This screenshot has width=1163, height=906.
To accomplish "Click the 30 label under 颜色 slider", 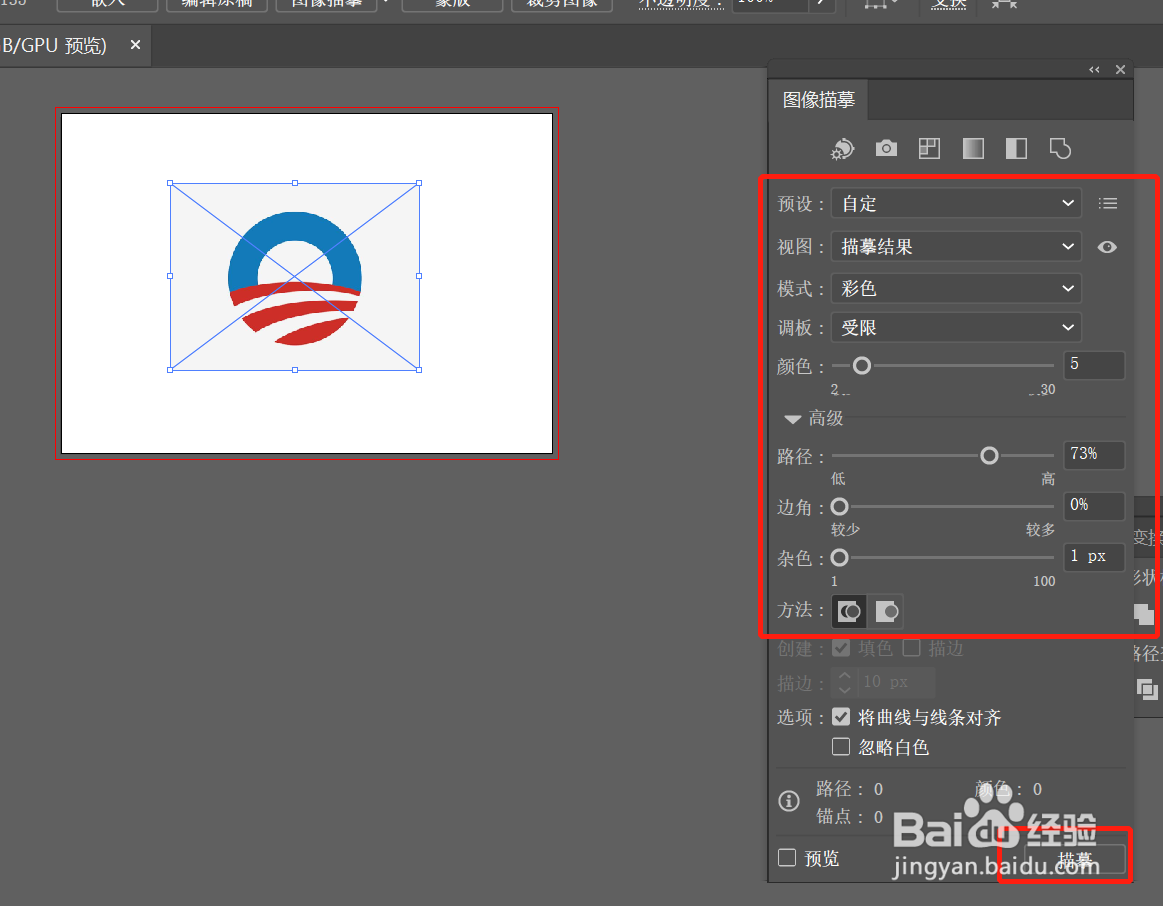I will (x=1047, y=389).
